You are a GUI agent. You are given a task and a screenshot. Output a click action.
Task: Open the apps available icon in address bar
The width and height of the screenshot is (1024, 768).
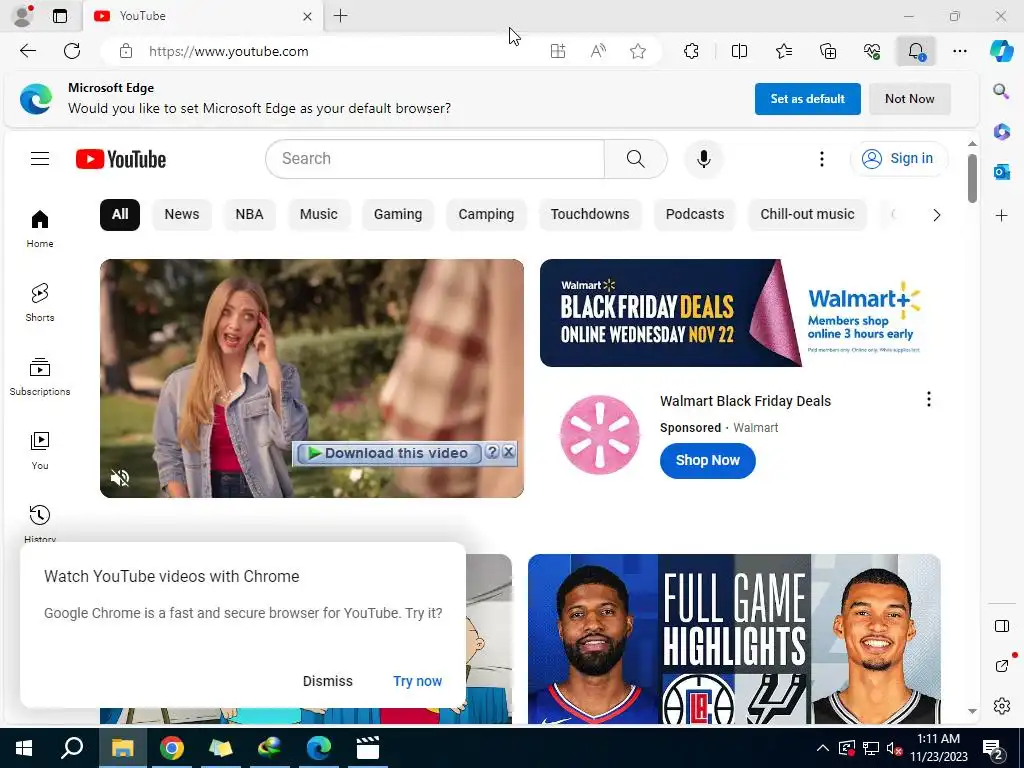click(557, 51)
